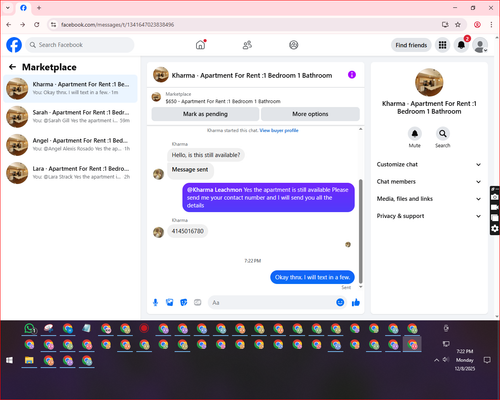Open the notifications bell
500x400 pixels.
[x=461, y=45]
